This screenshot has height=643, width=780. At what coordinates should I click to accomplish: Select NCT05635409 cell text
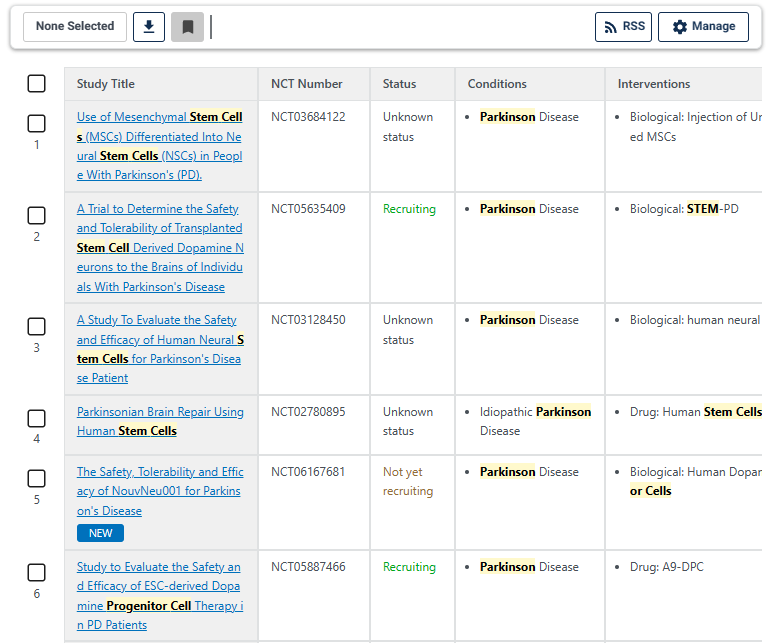(308, 209)
